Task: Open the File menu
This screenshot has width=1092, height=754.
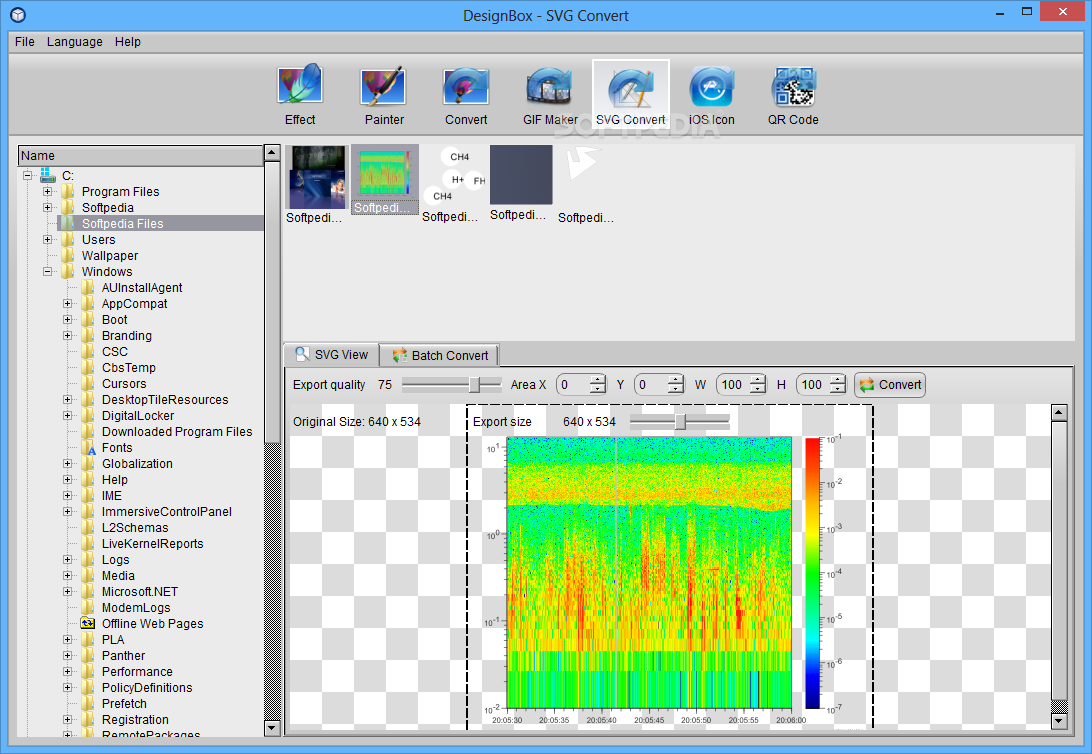Action: coord(24,42)
